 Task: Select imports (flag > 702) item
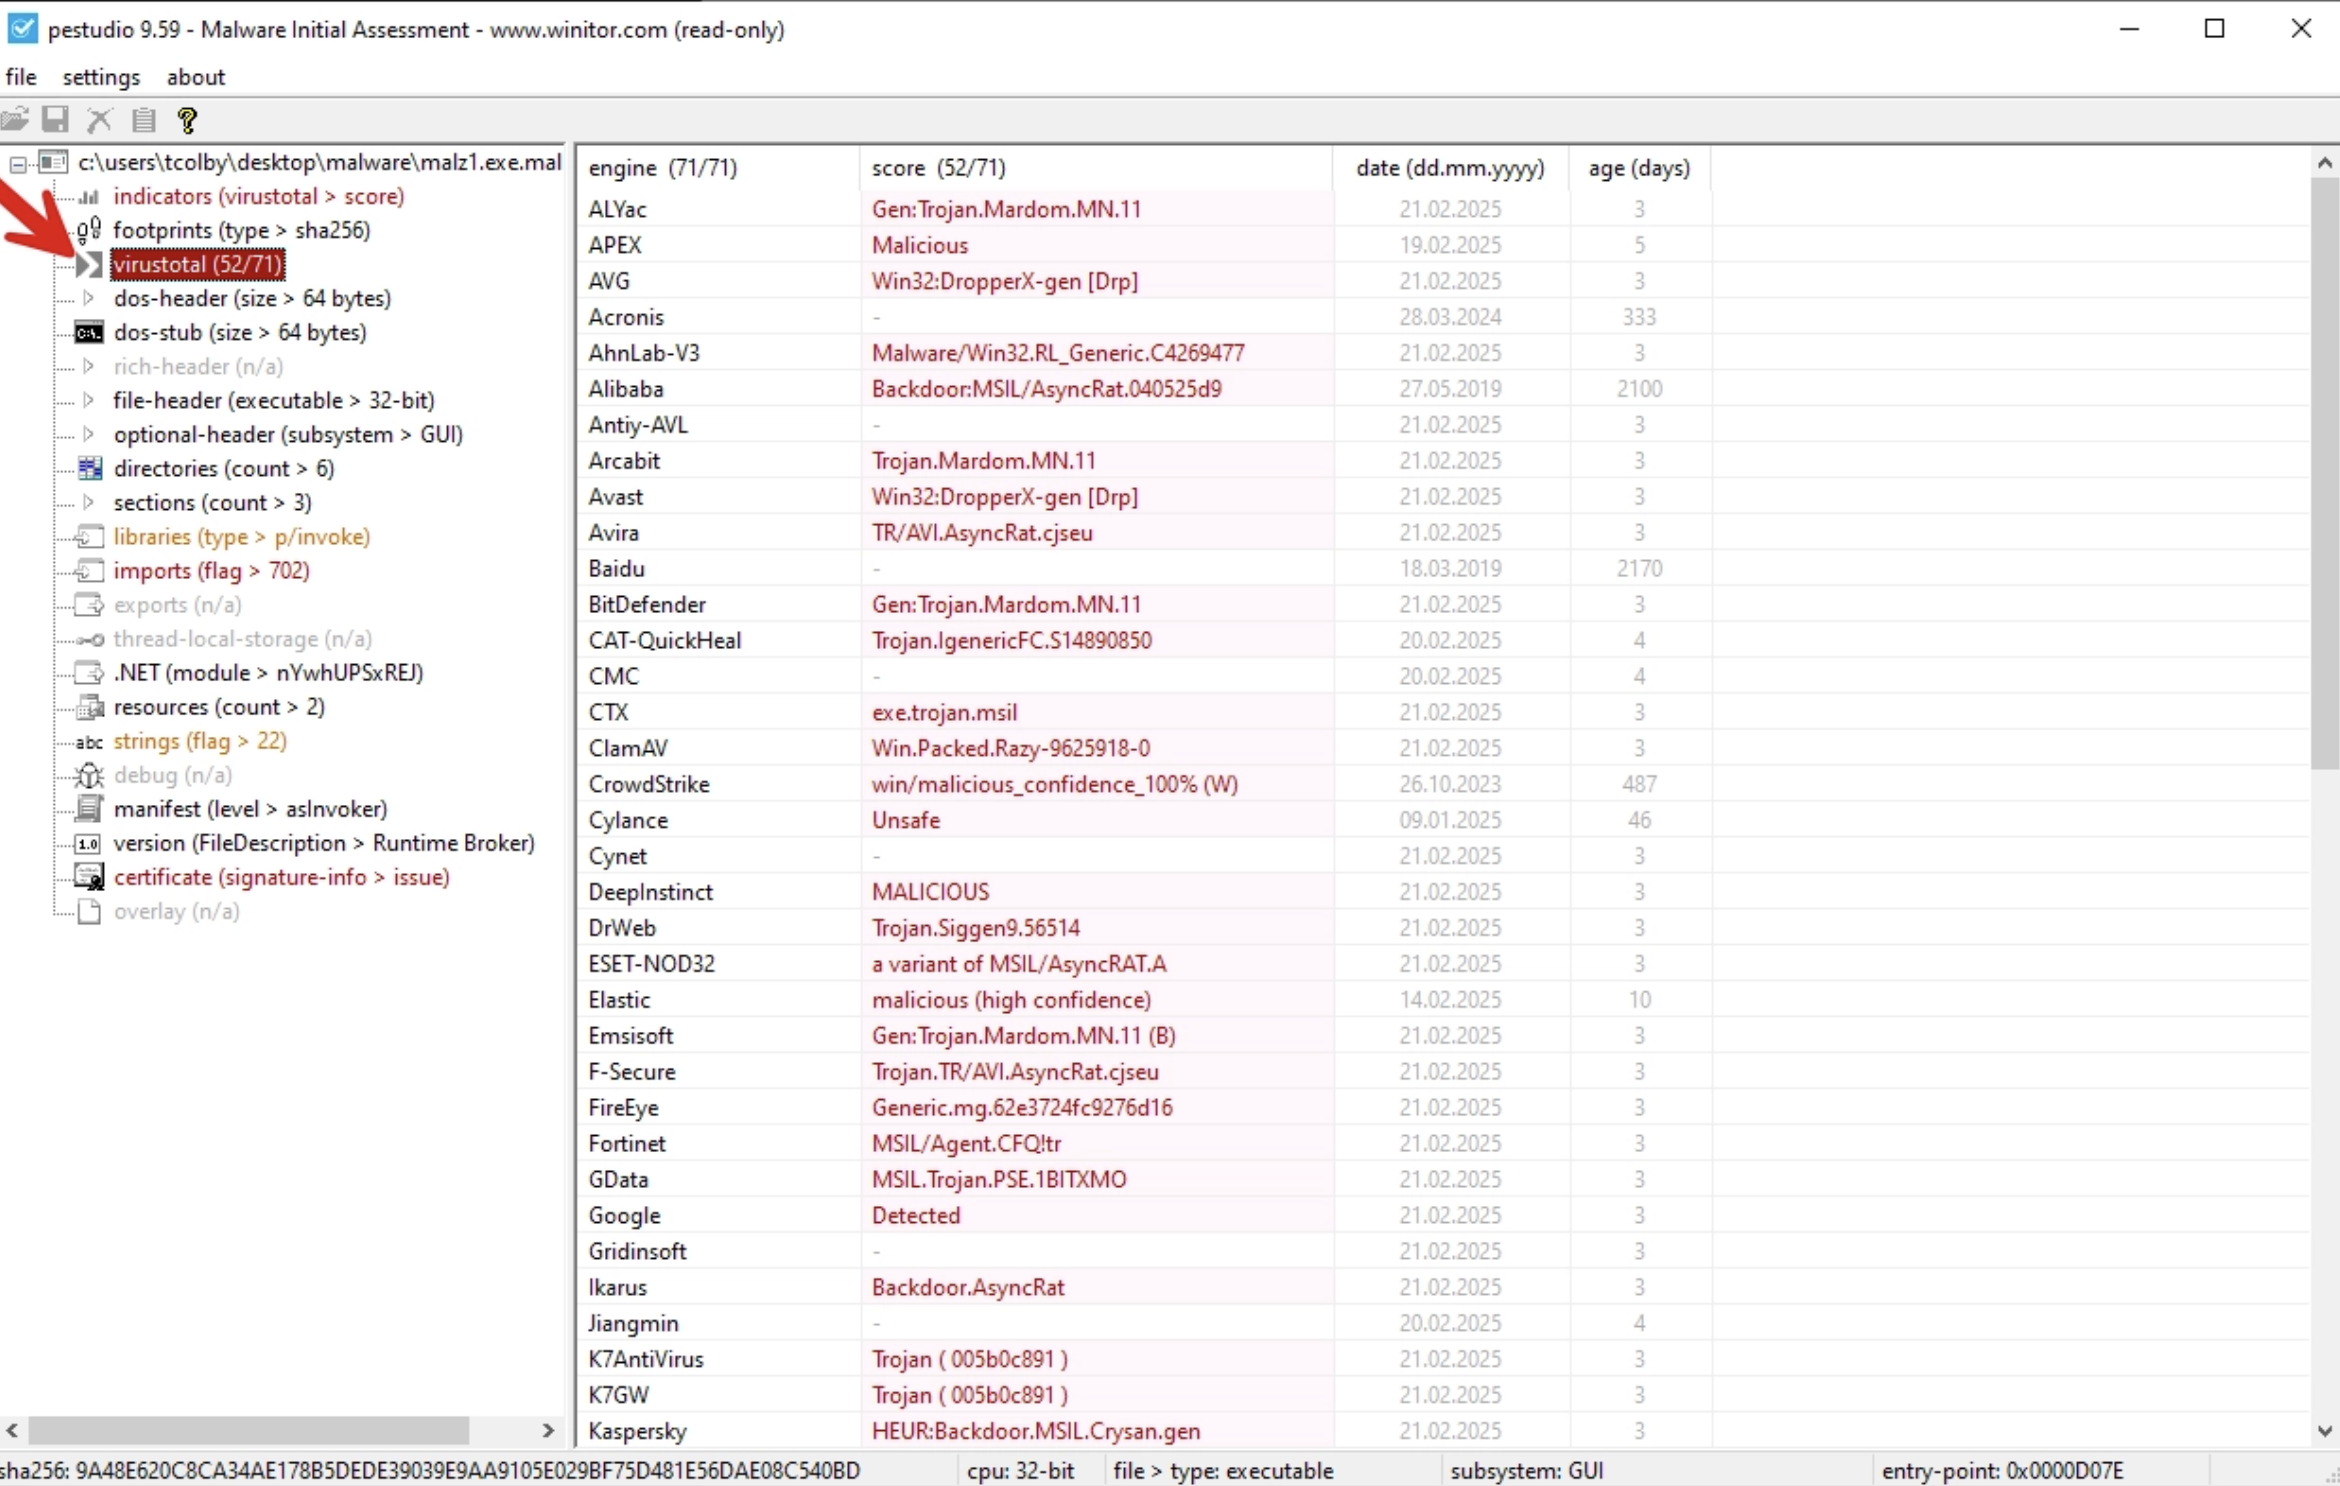pos(212,571)
